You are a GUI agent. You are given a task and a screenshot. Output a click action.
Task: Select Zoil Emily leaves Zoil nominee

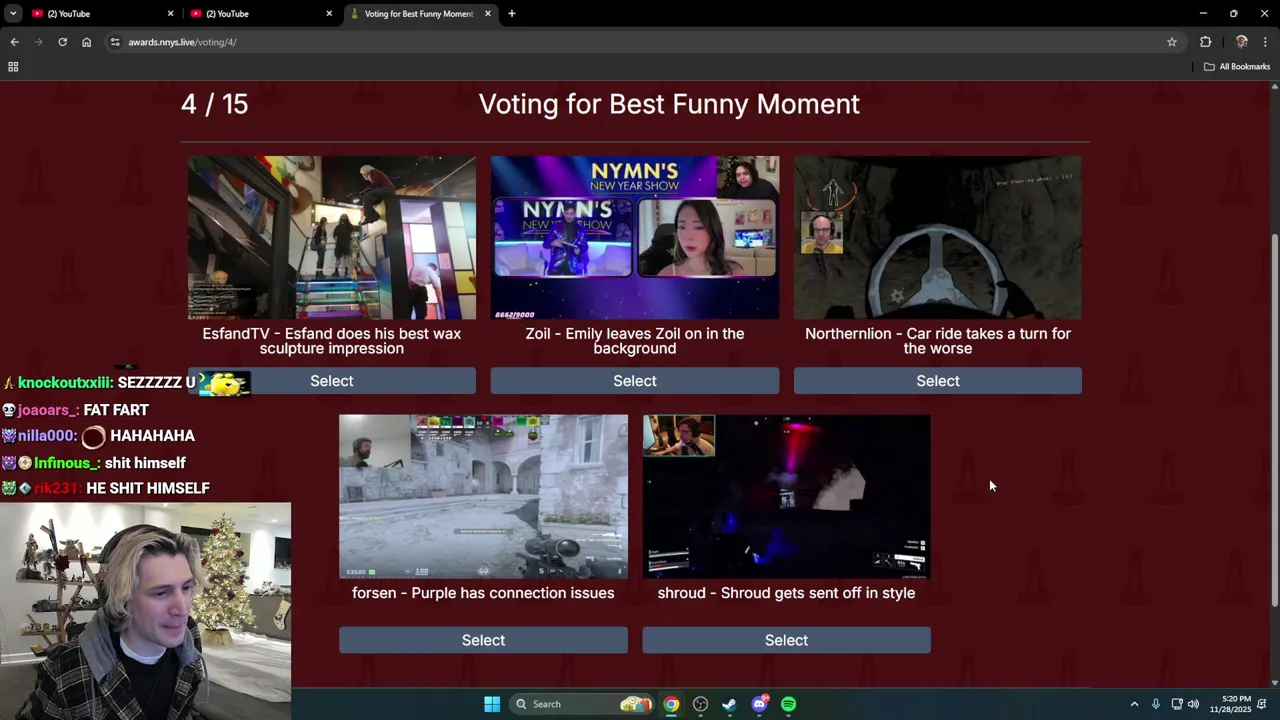pyautogui.click(x=635, y=381)
